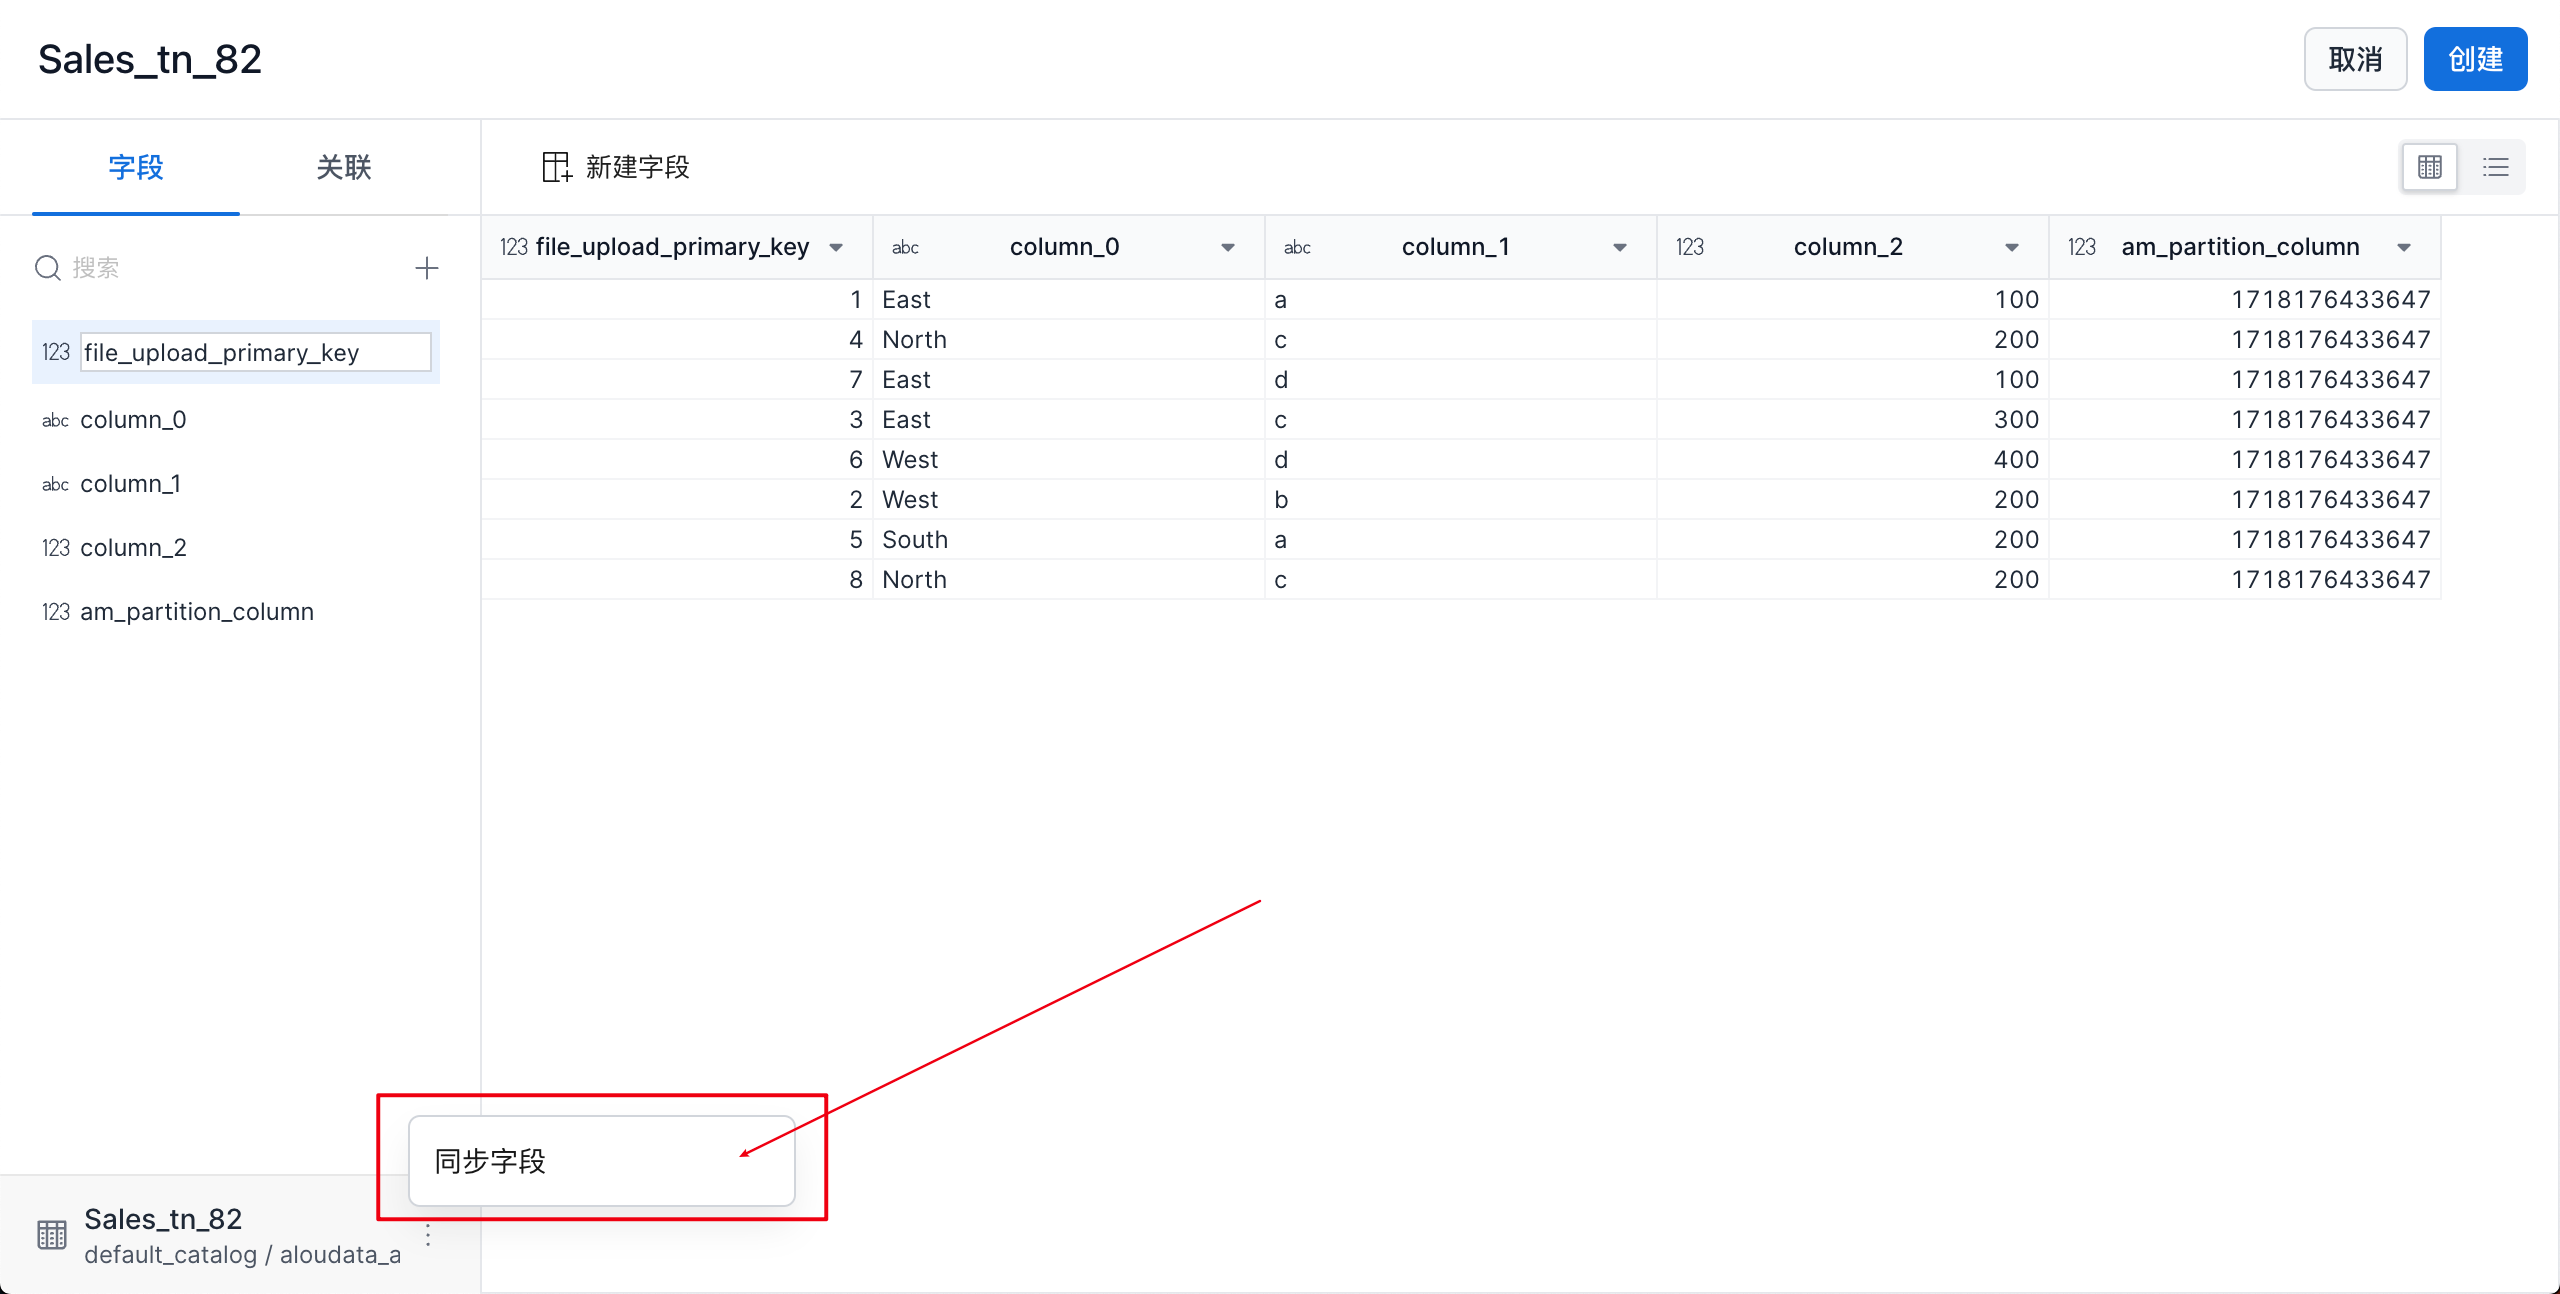Click the 123 type icon in am_partition_column header
This screenshot has width=2560, height=1294.
pos(2082,247)
